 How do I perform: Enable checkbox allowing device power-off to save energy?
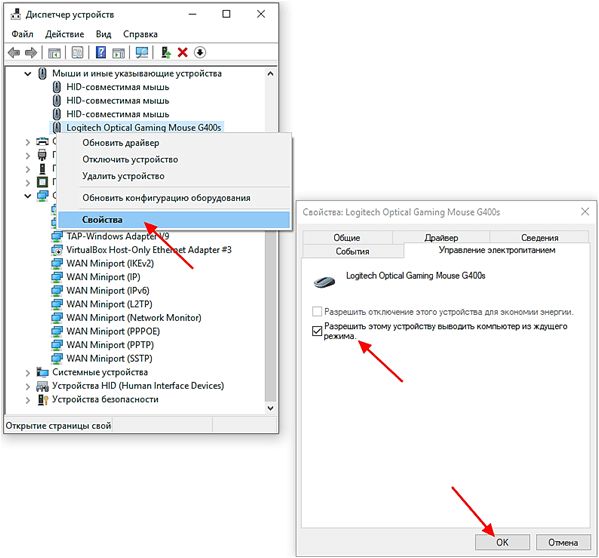(317, 312)
